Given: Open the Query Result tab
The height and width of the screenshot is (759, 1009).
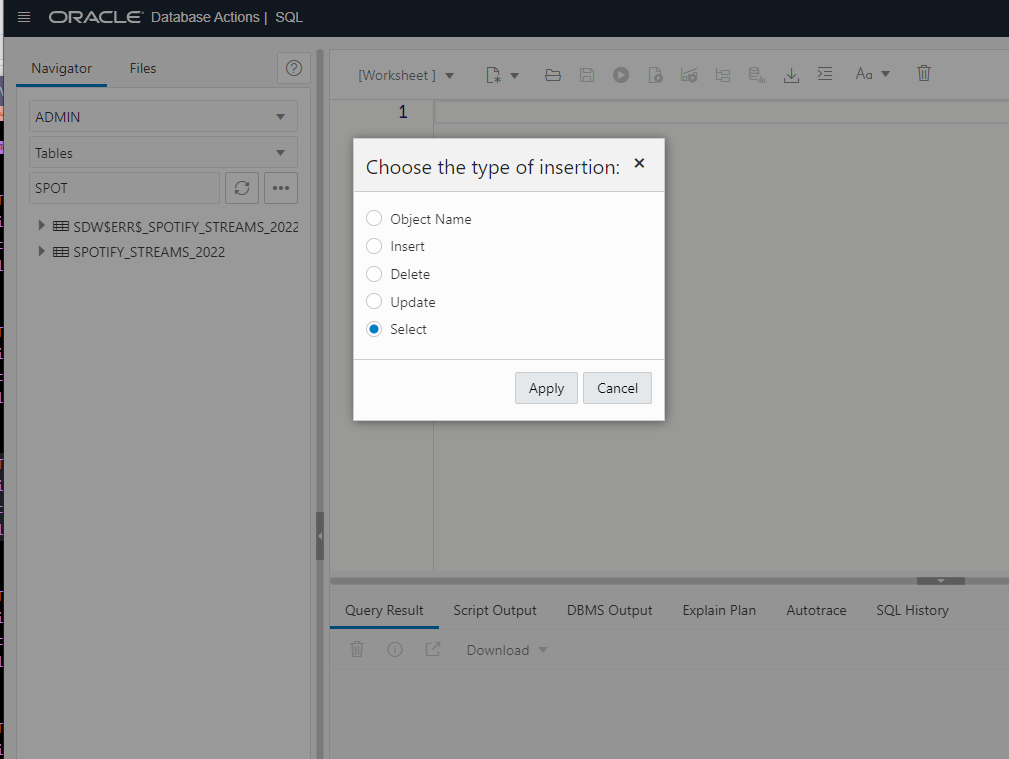Looking at the screenshot, I should click(384, 610).
